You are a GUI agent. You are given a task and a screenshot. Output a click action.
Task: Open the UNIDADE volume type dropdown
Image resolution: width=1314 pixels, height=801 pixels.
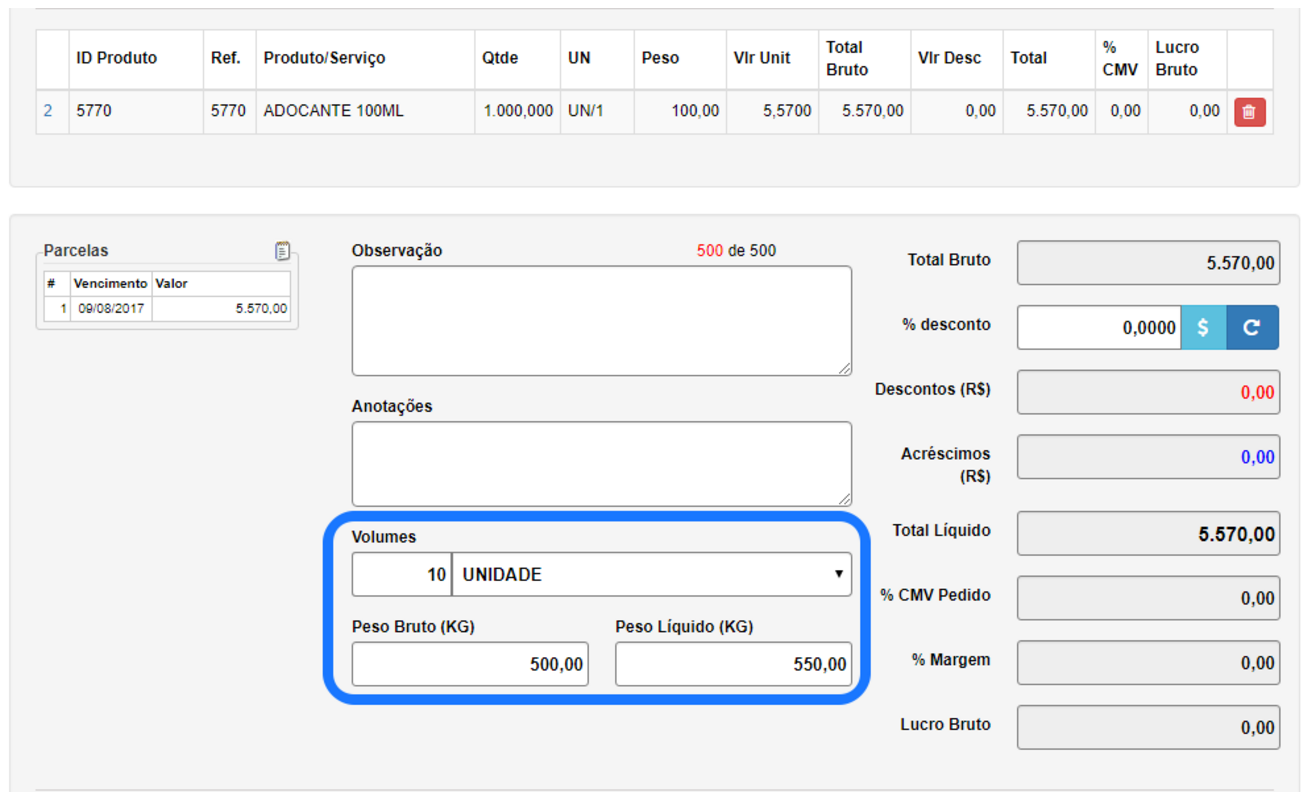651,575
